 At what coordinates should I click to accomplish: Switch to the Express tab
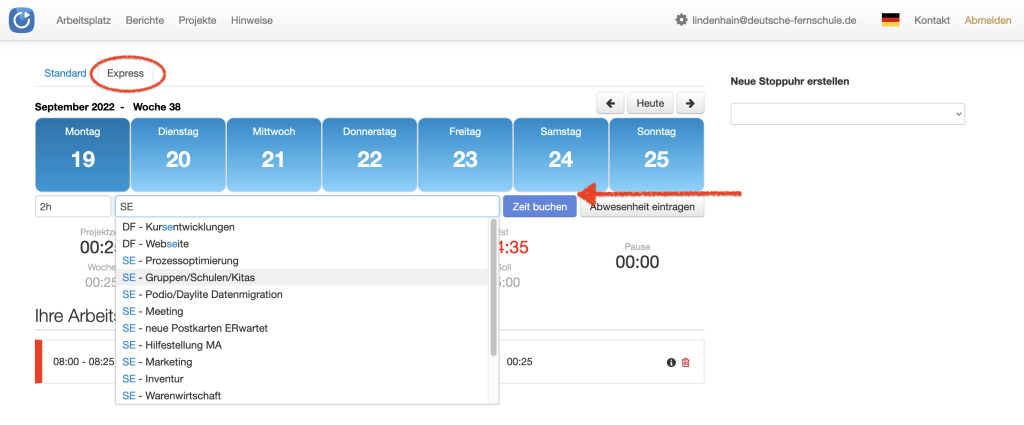(126, 73)
